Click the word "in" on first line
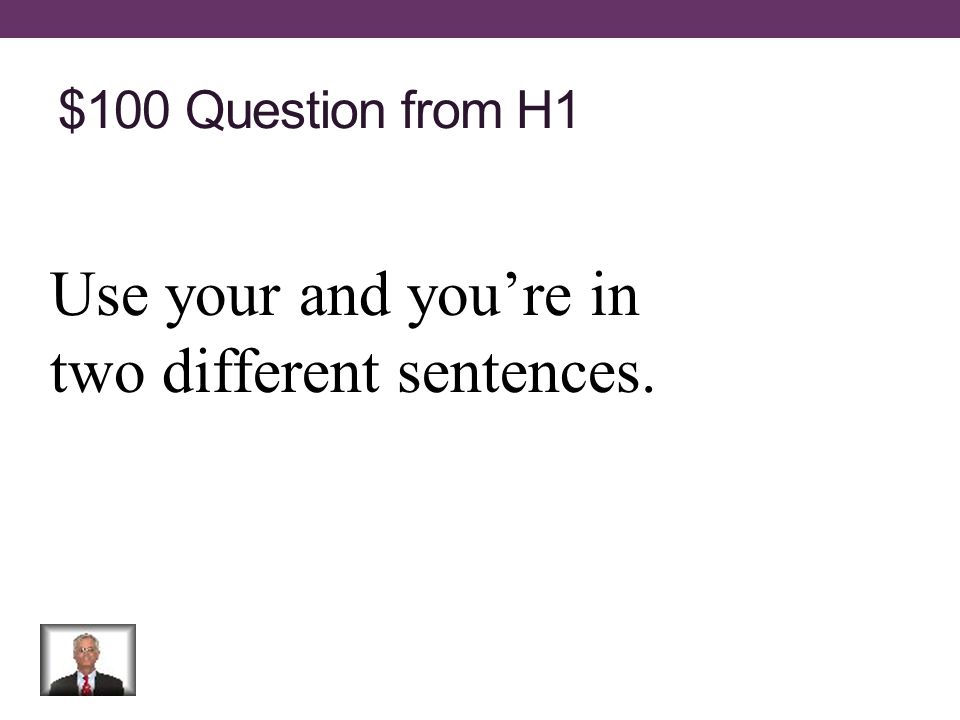960x720 pixels. pyautogui.click(x=615, y=295)
